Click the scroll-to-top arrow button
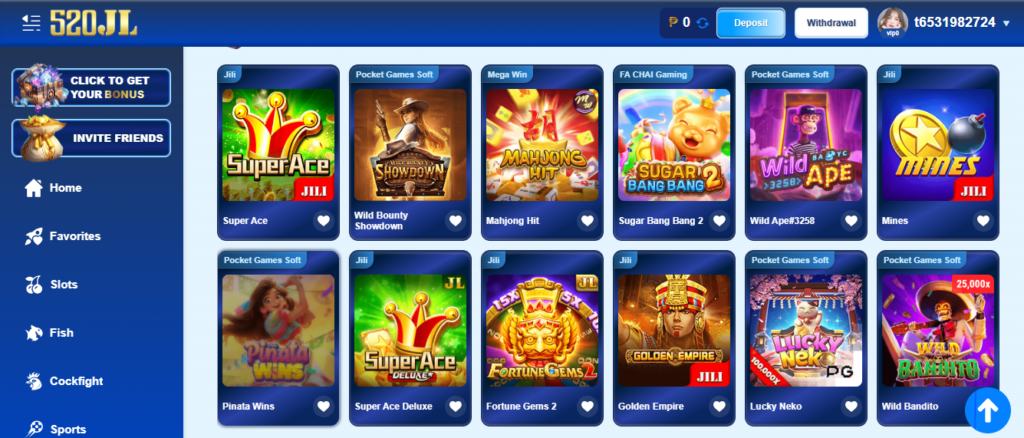The image size is (1024, 438). point(987,410)
